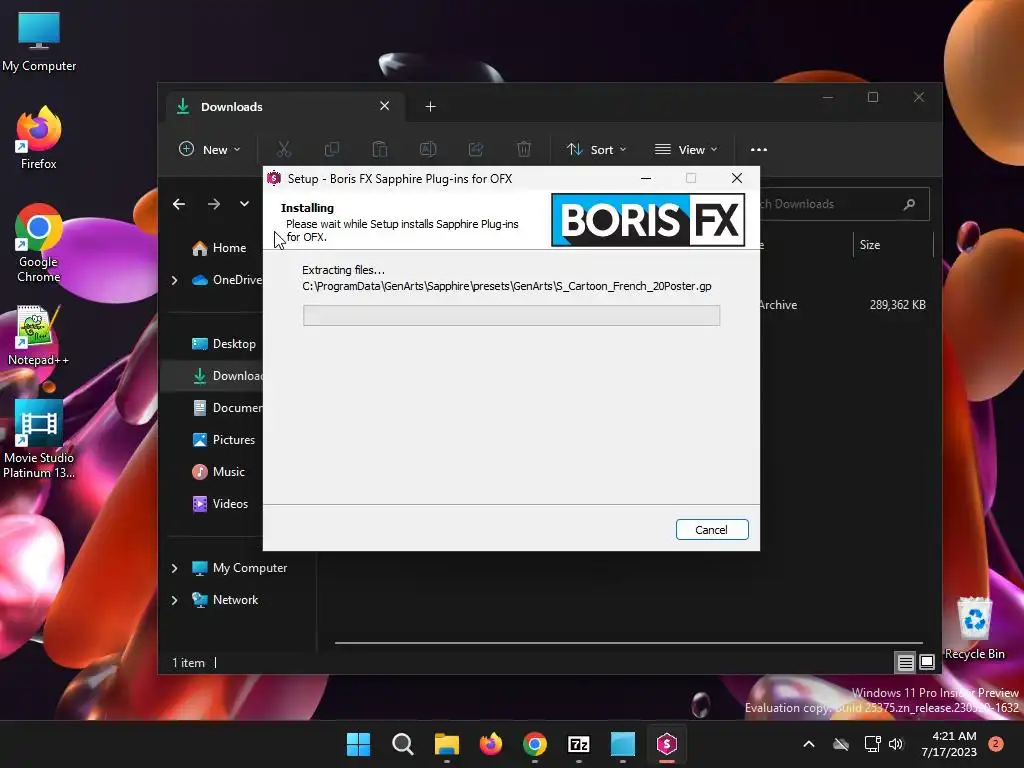Switch to large thumbnails view icon
This screenshot has height=768, width=1024.
point(927,663)
